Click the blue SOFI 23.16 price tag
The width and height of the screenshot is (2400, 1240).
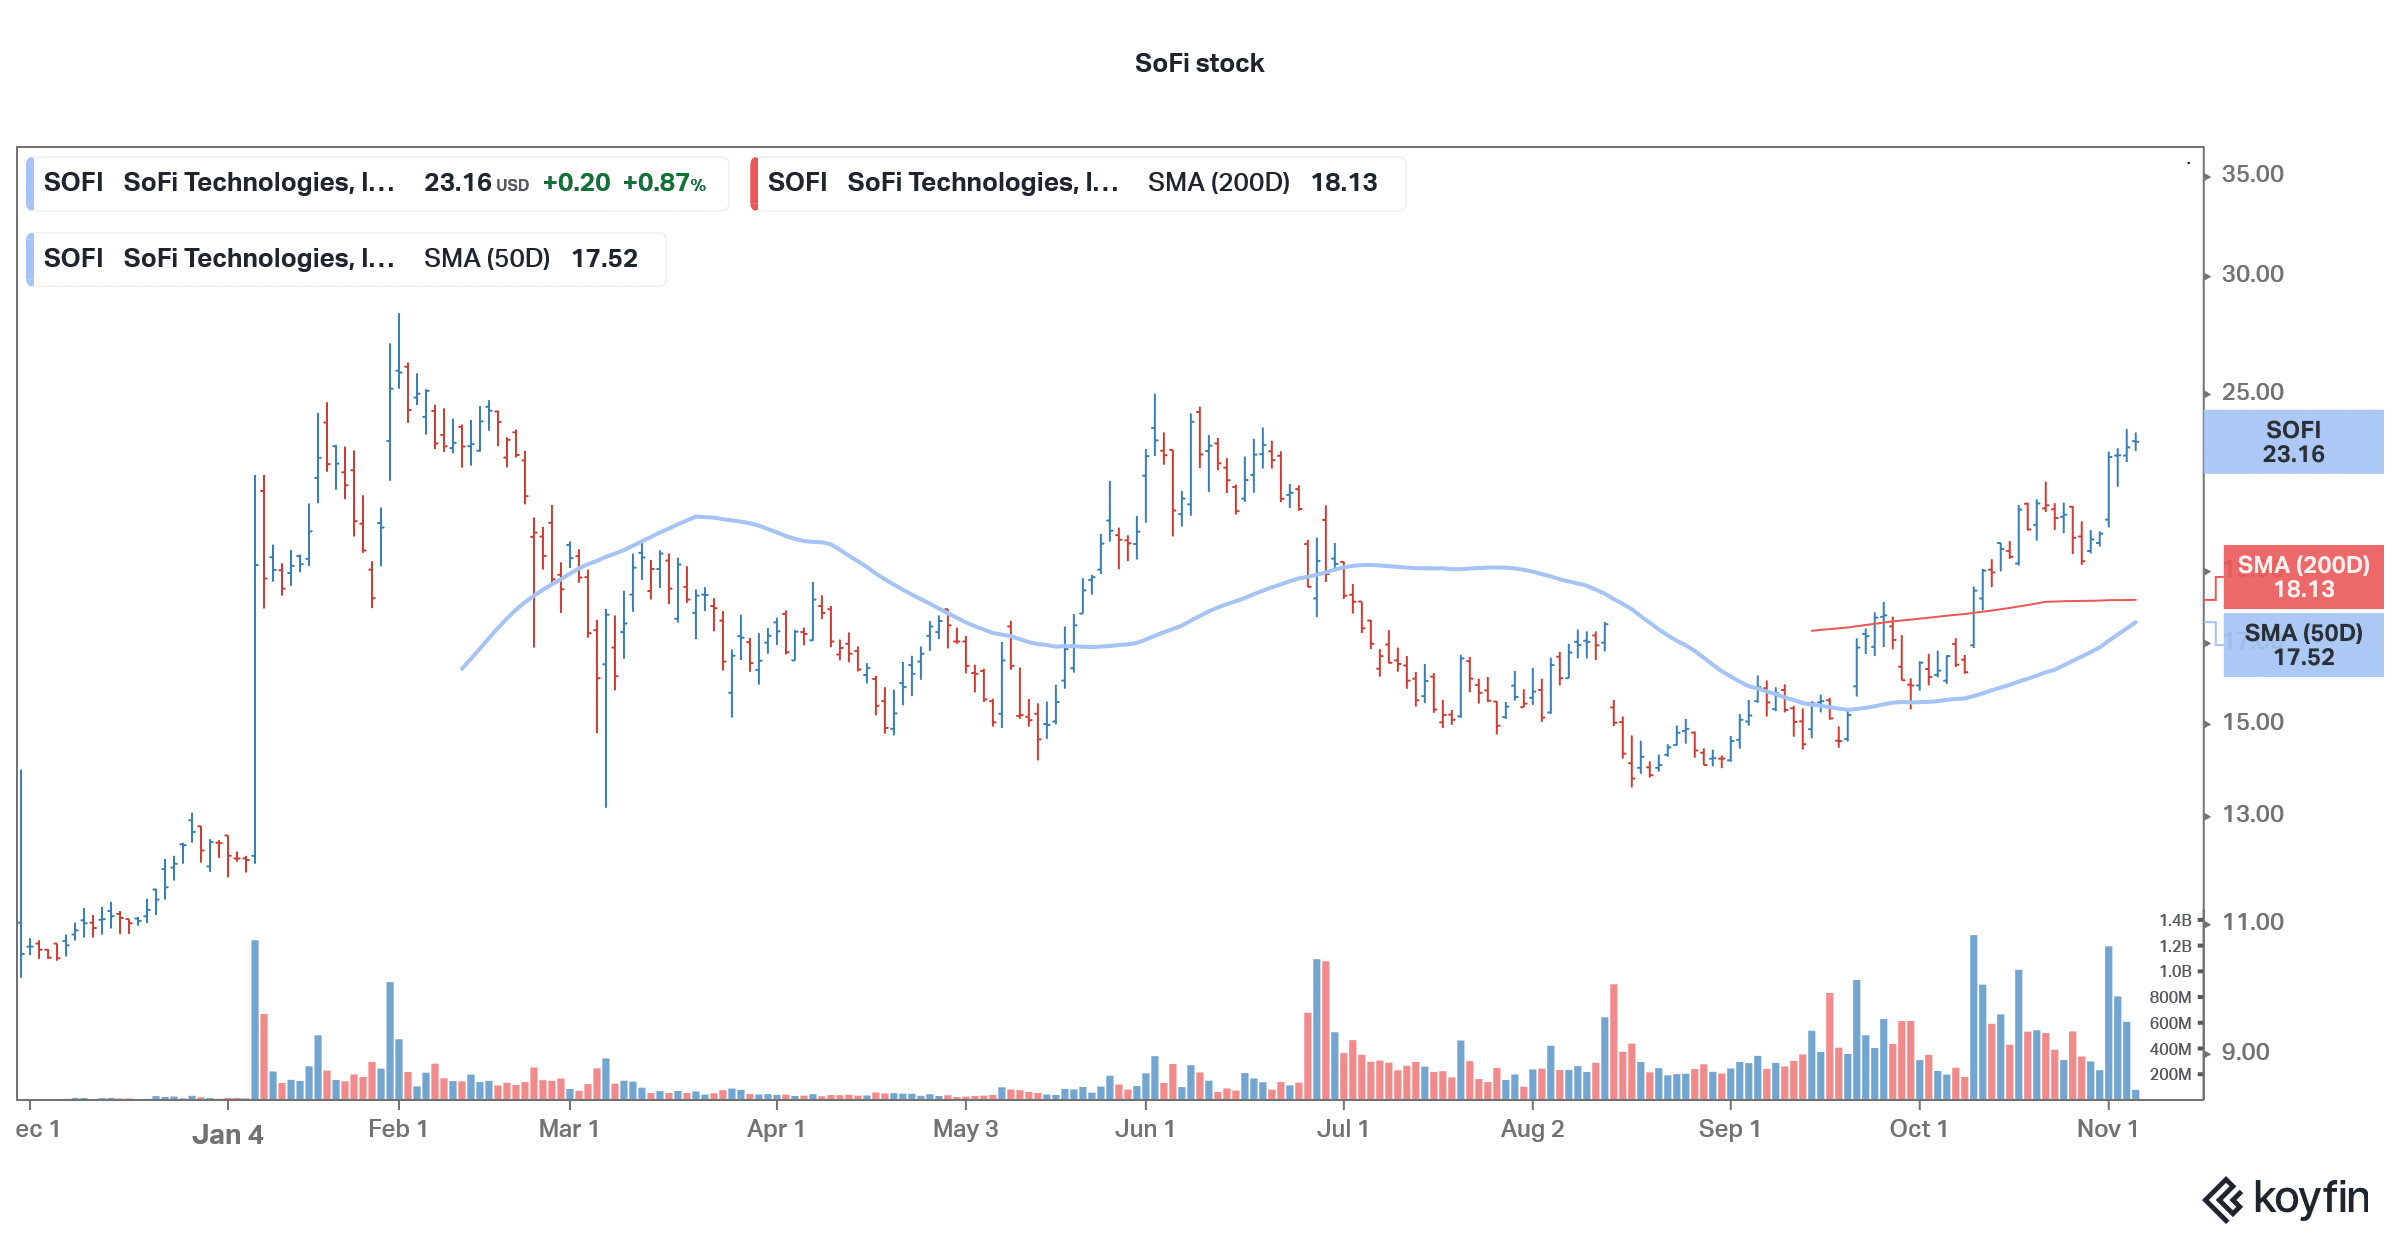2293,442
